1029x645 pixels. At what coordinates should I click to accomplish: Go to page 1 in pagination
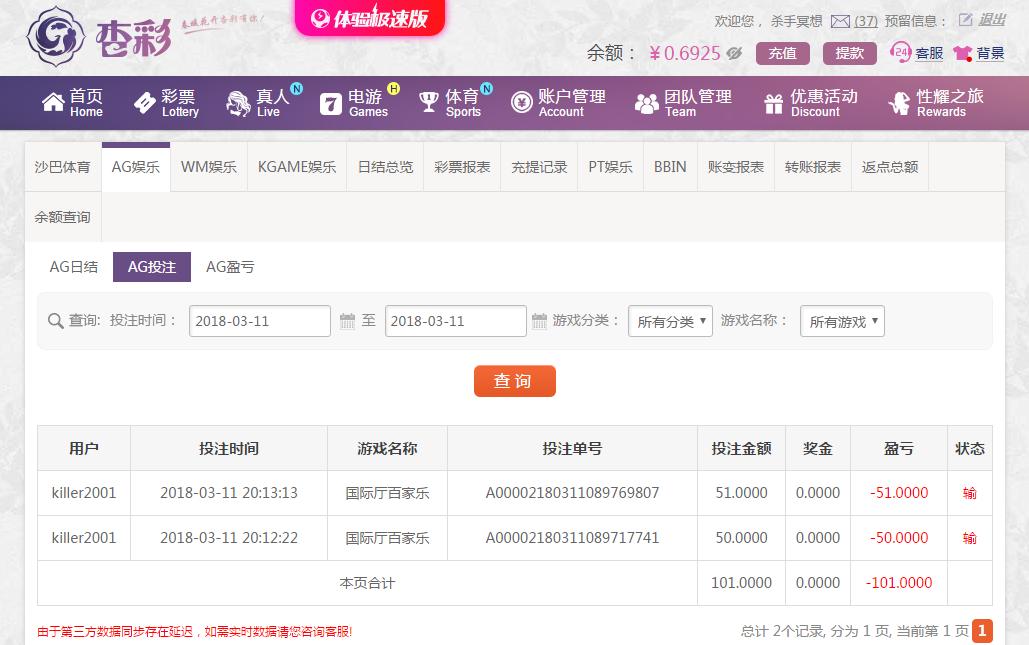tap(982, 631)
